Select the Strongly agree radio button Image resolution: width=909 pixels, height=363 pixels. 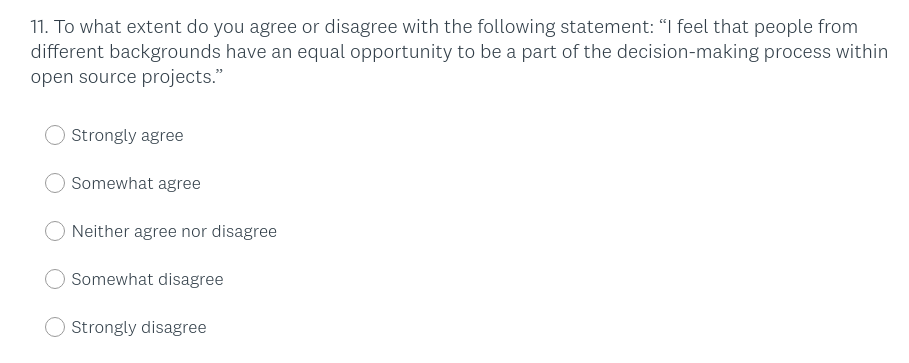coord(54,135)
